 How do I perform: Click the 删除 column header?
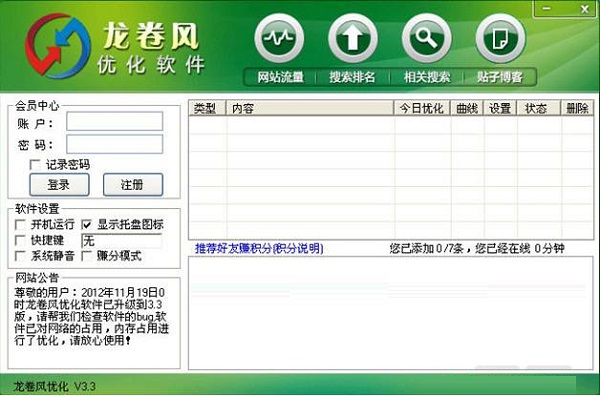[577, 108]
